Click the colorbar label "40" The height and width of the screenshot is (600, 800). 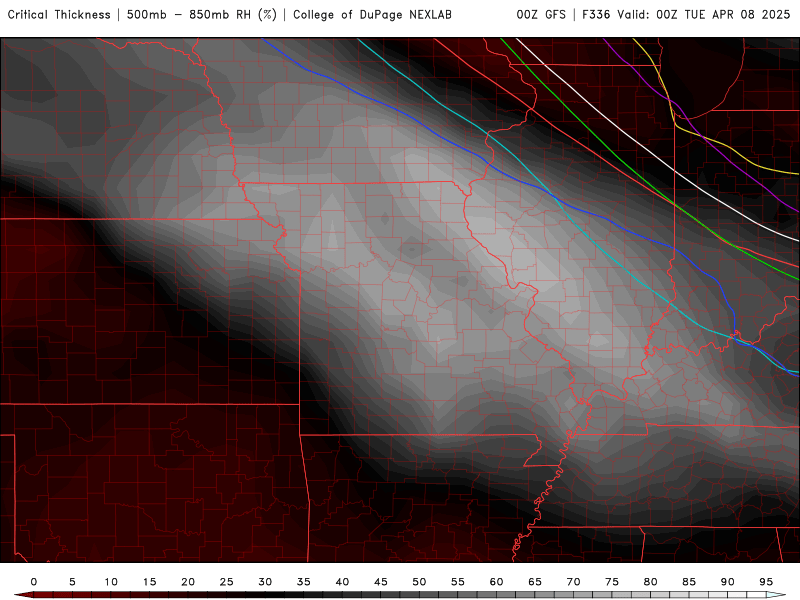click(x=342, y=582)
